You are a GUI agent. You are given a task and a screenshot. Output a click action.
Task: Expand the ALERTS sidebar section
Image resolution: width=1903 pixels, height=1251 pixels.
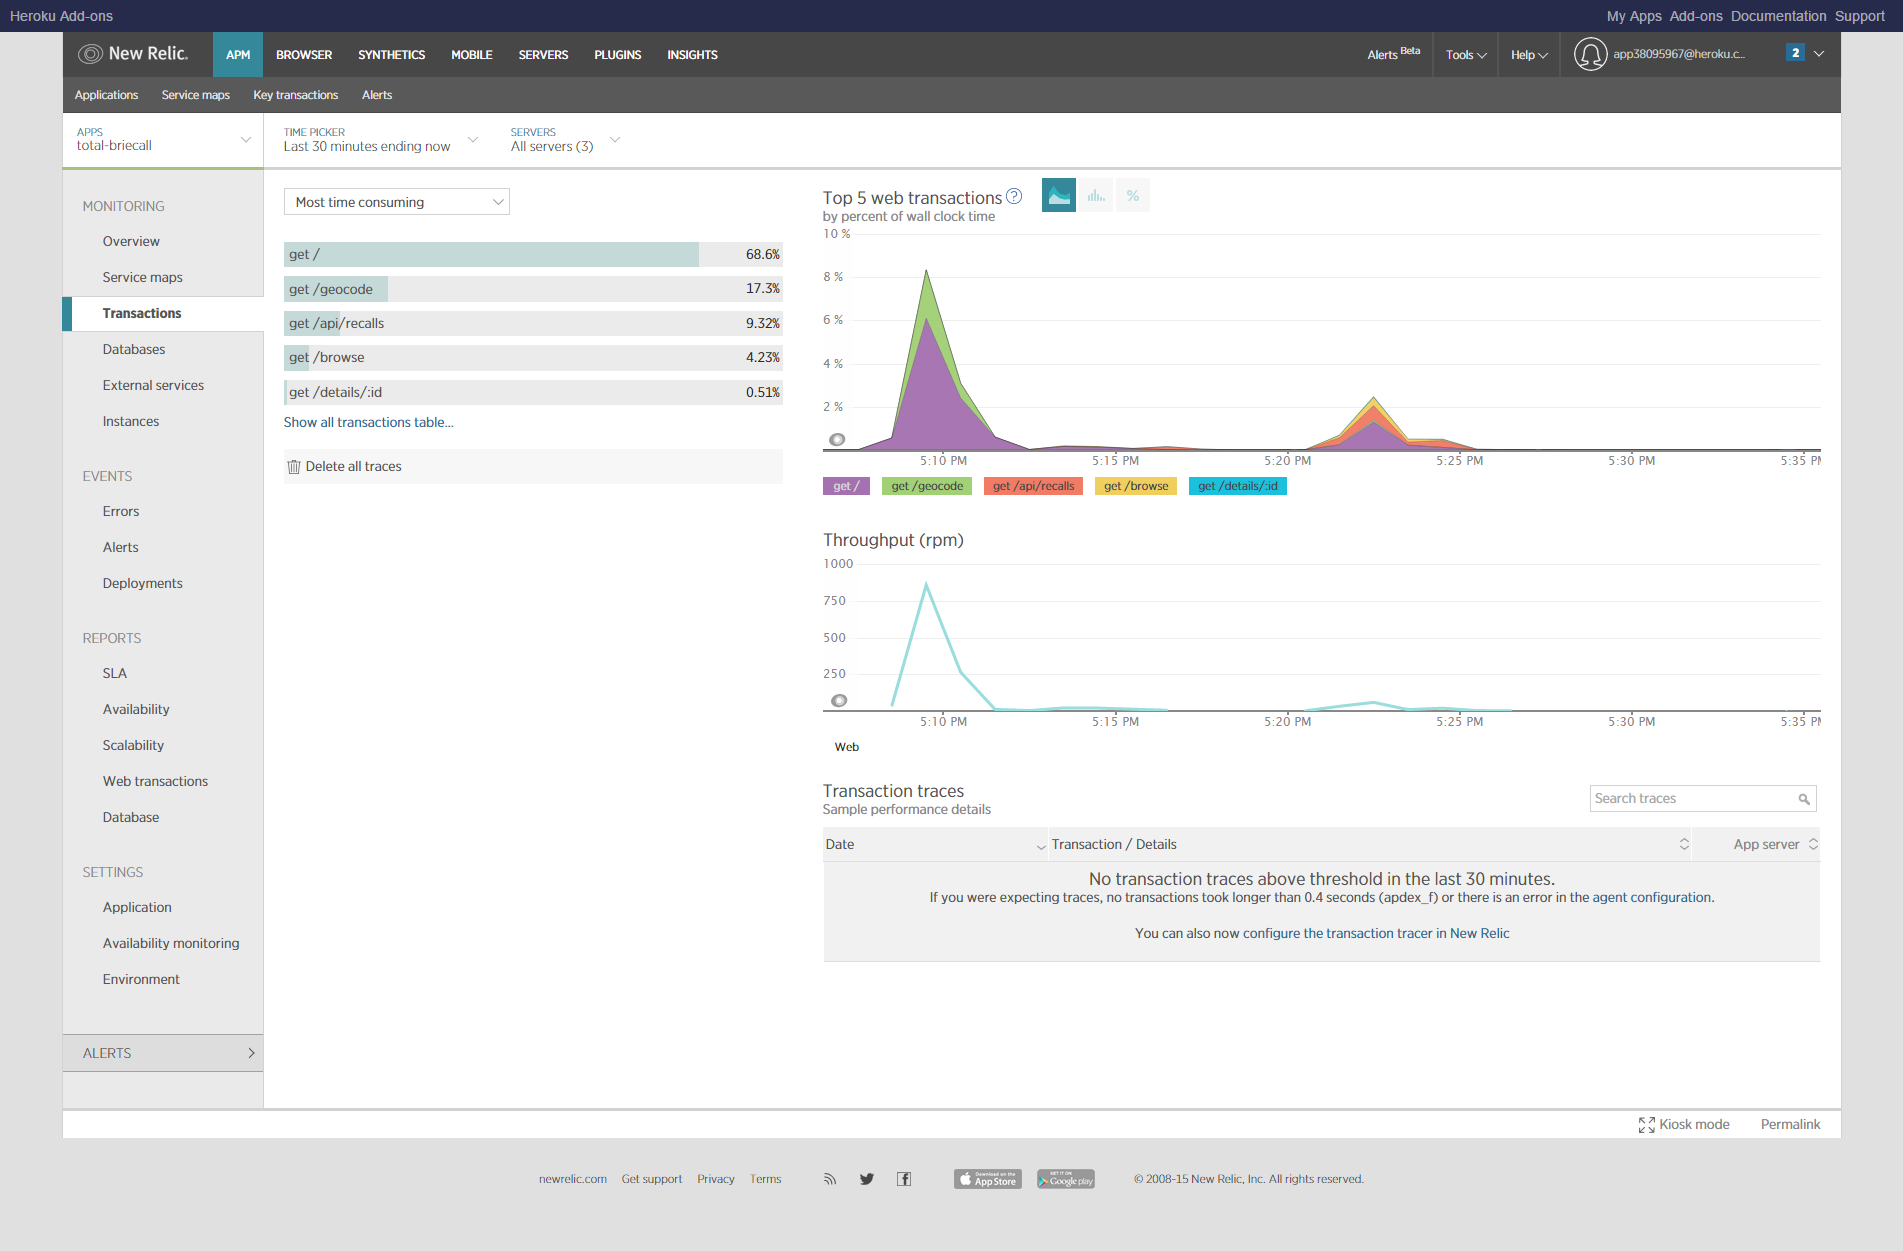click(x=163, y=1053)
